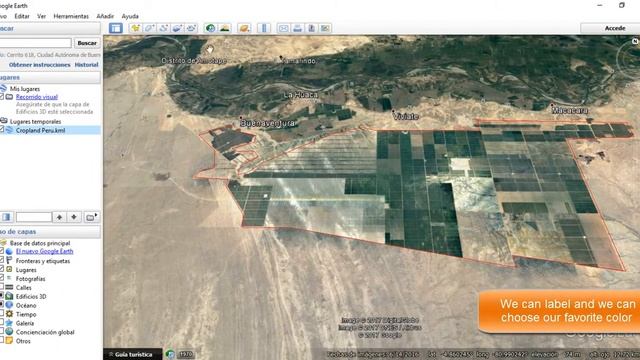Click the Edificios 3D layer icon
Viewport: 640px width, 360px height.
point(9,296)
